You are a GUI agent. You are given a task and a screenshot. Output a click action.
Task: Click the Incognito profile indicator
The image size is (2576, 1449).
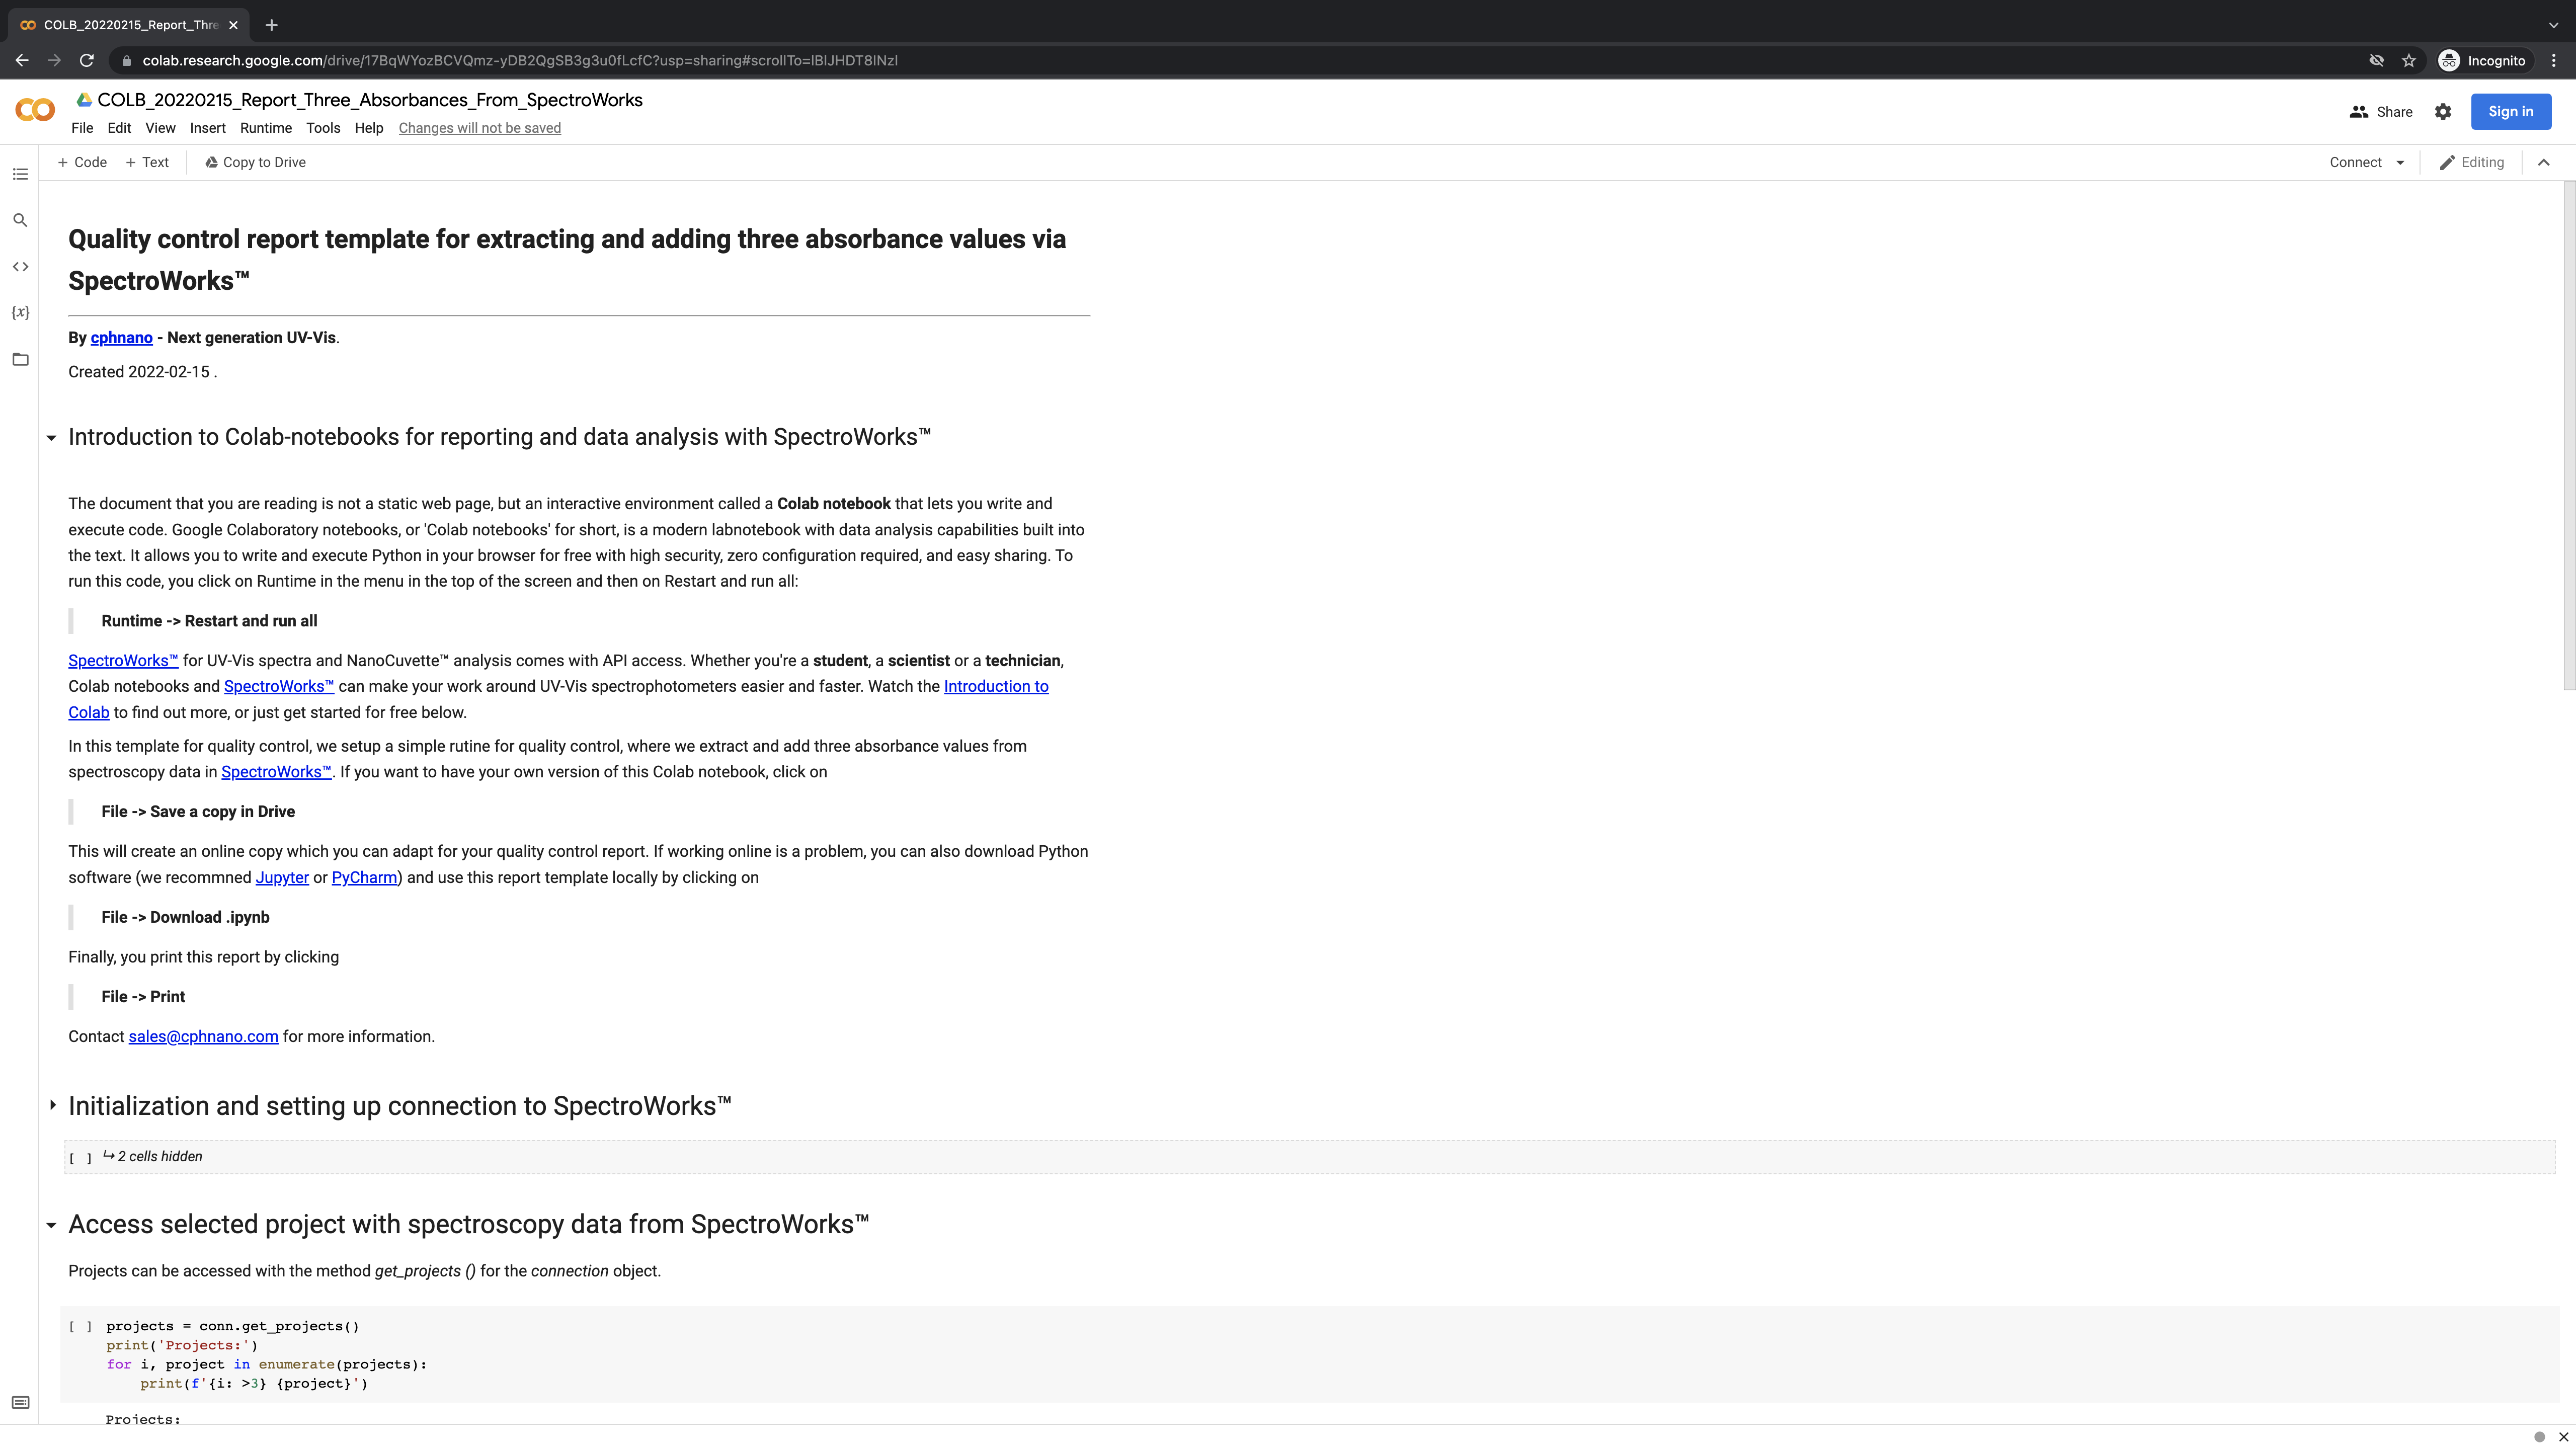pyautogui.click(x=2482, y=60)
